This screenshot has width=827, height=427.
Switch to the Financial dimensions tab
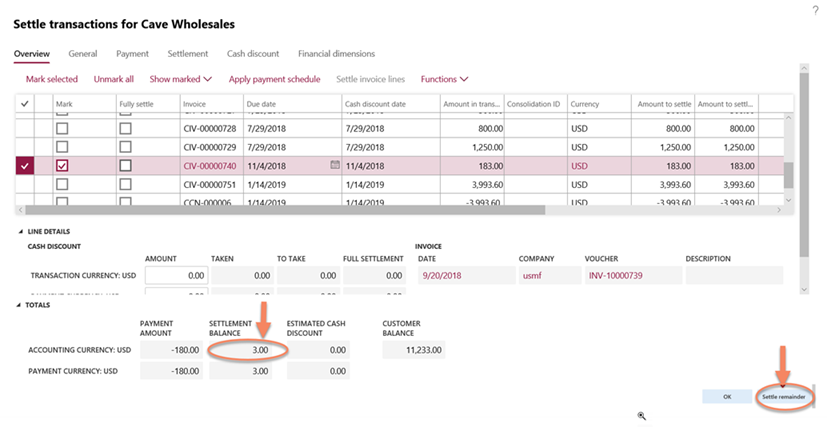coord(336,54)
